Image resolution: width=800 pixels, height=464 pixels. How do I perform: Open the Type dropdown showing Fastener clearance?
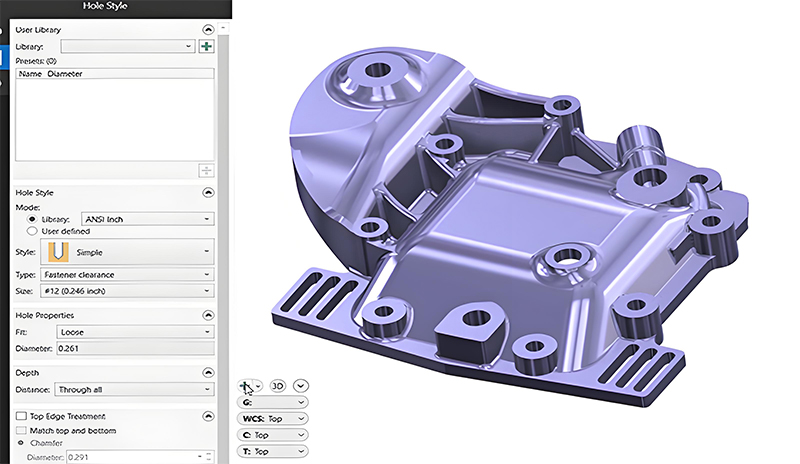[x=126, y=274]
